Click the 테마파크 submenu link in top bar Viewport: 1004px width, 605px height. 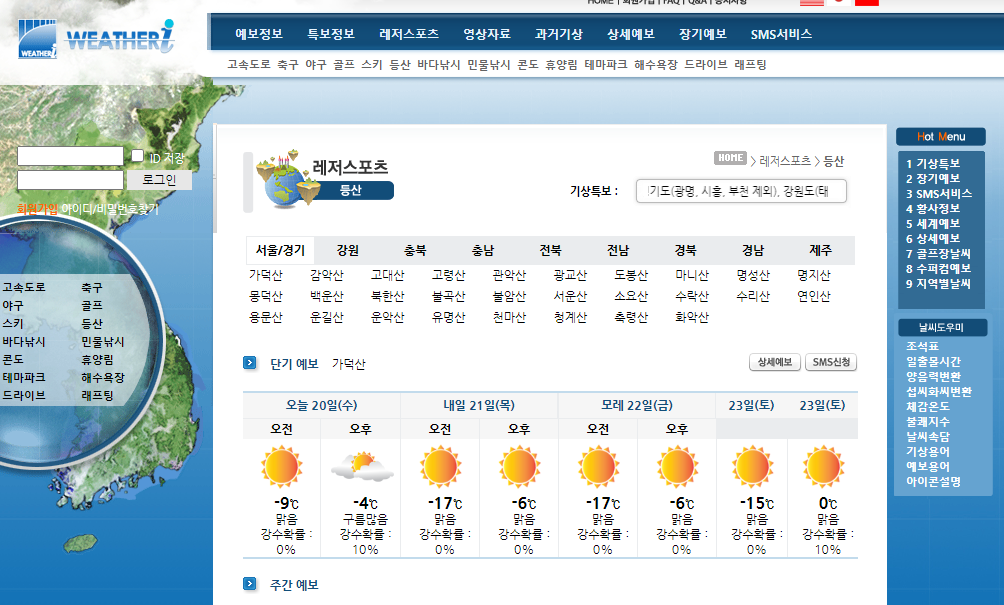[606, 65]
